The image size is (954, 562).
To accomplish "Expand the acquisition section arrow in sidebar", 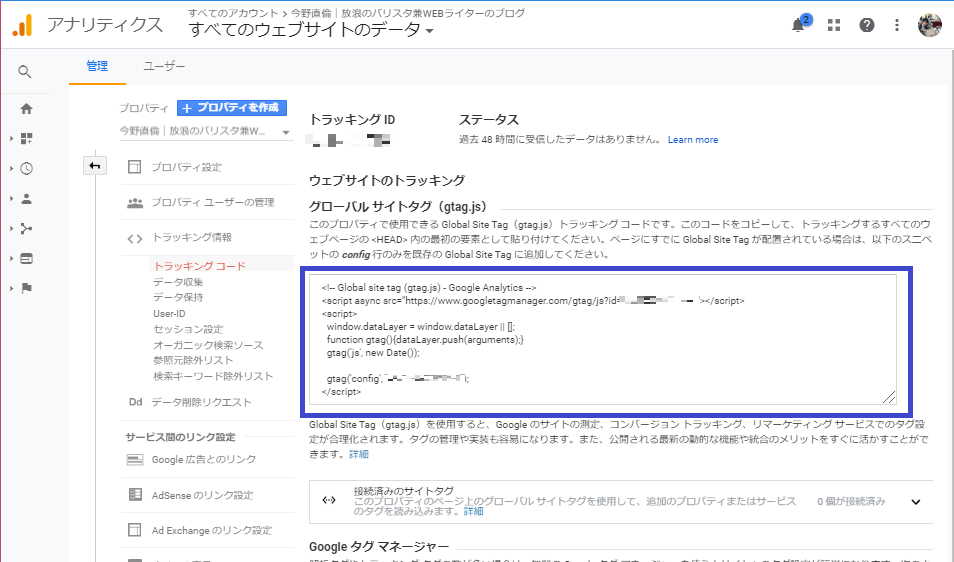I will click(x=11, y=229).
